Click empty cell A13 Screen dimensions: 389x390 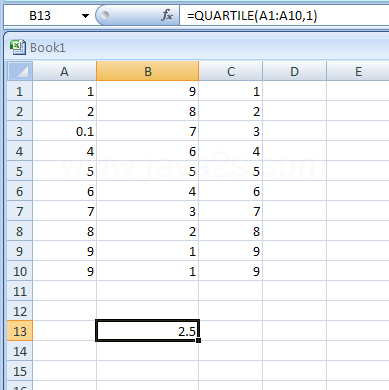tap(64, 331)
